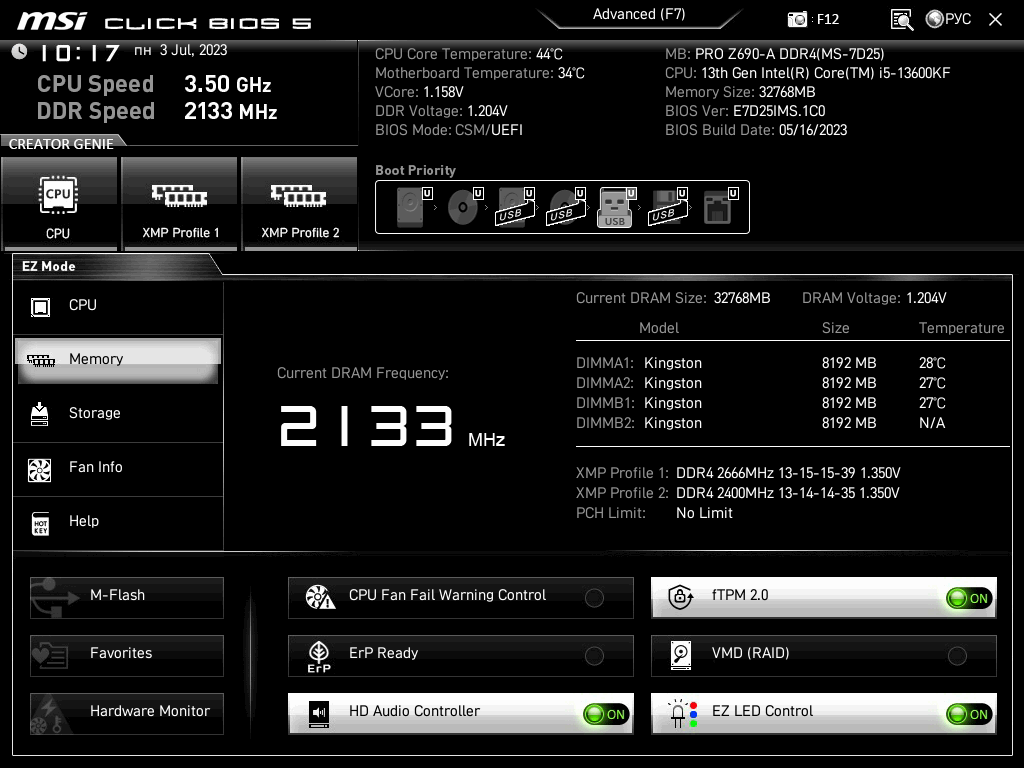Show the Fan Info sidebar tab
1024x768 pixels.
coord(118,468)
